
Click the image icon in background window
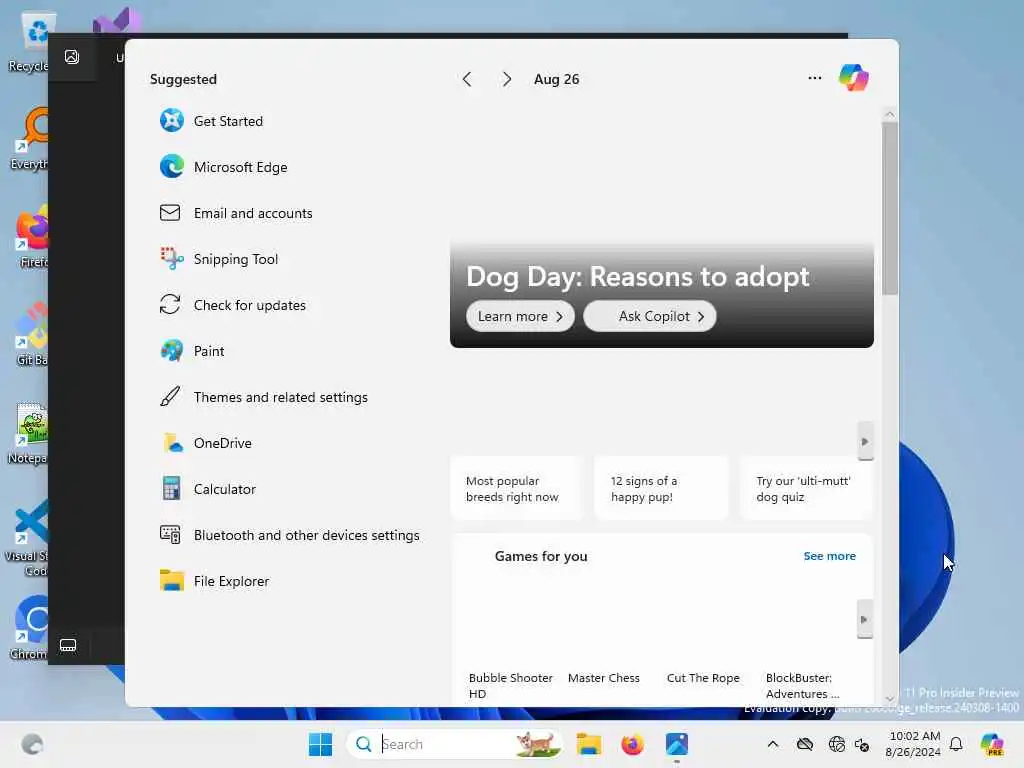click(x=72, y=57)
